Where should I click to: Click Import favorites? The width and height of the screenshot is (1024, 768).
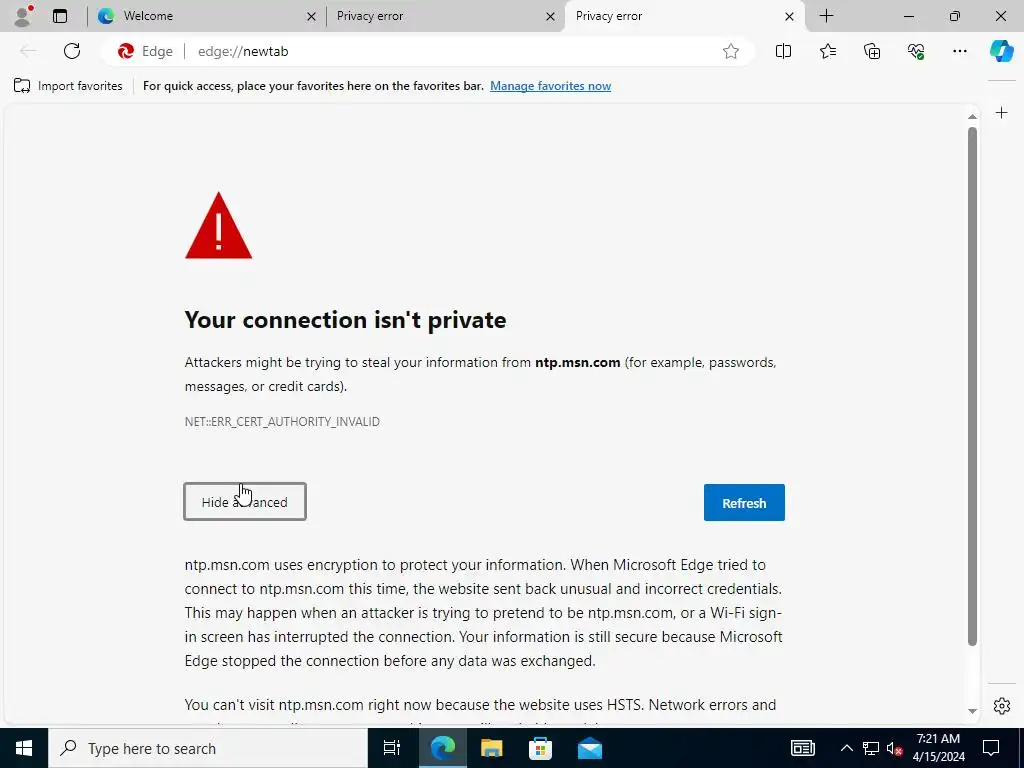pos(68,86)
